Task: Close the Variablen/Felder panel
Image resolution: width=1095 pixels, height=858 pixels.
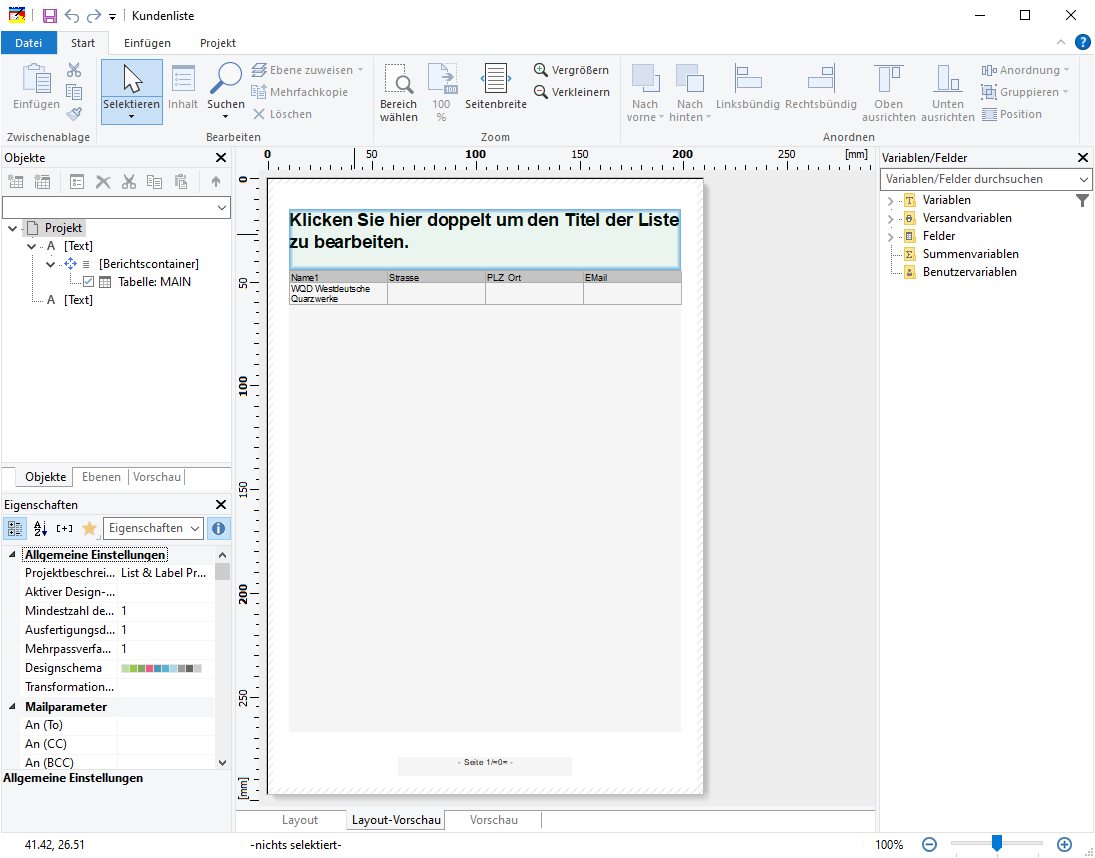Action: (x=1083, y=158)
